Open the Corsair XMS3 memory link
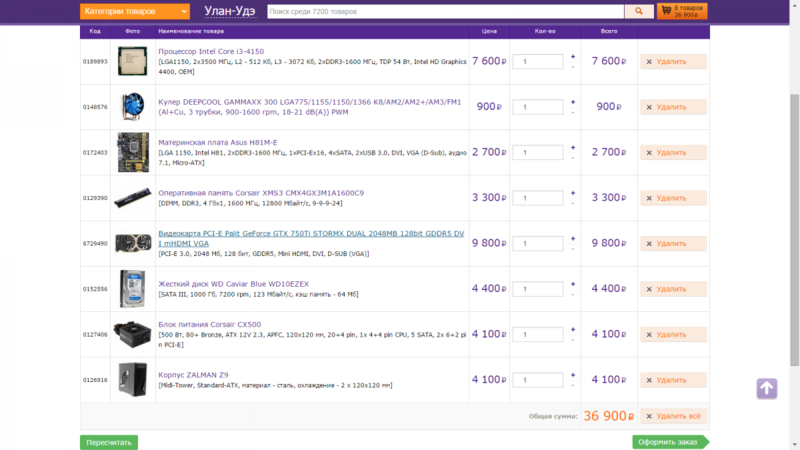The height and width of the screenshot is (450, 800). click(261, 192)
